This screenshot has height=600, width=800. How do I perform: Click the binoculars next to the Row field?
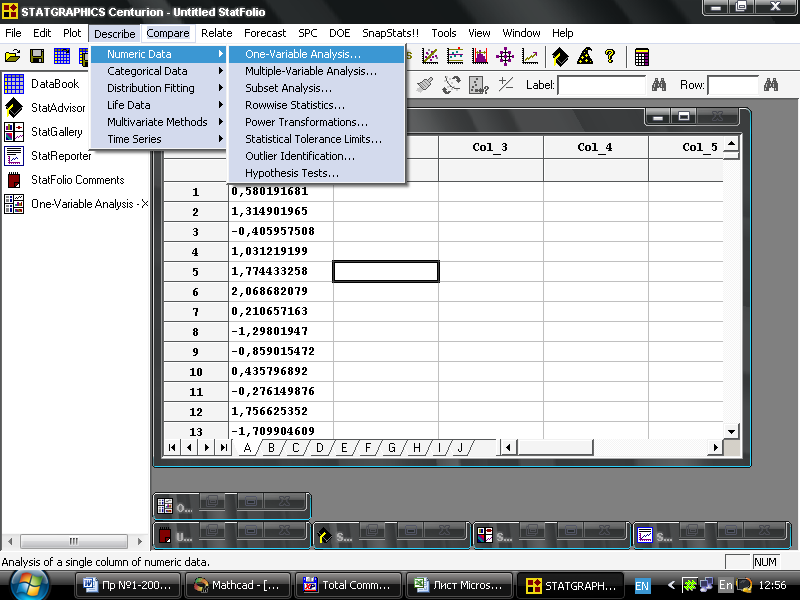(x=771, y=85)
